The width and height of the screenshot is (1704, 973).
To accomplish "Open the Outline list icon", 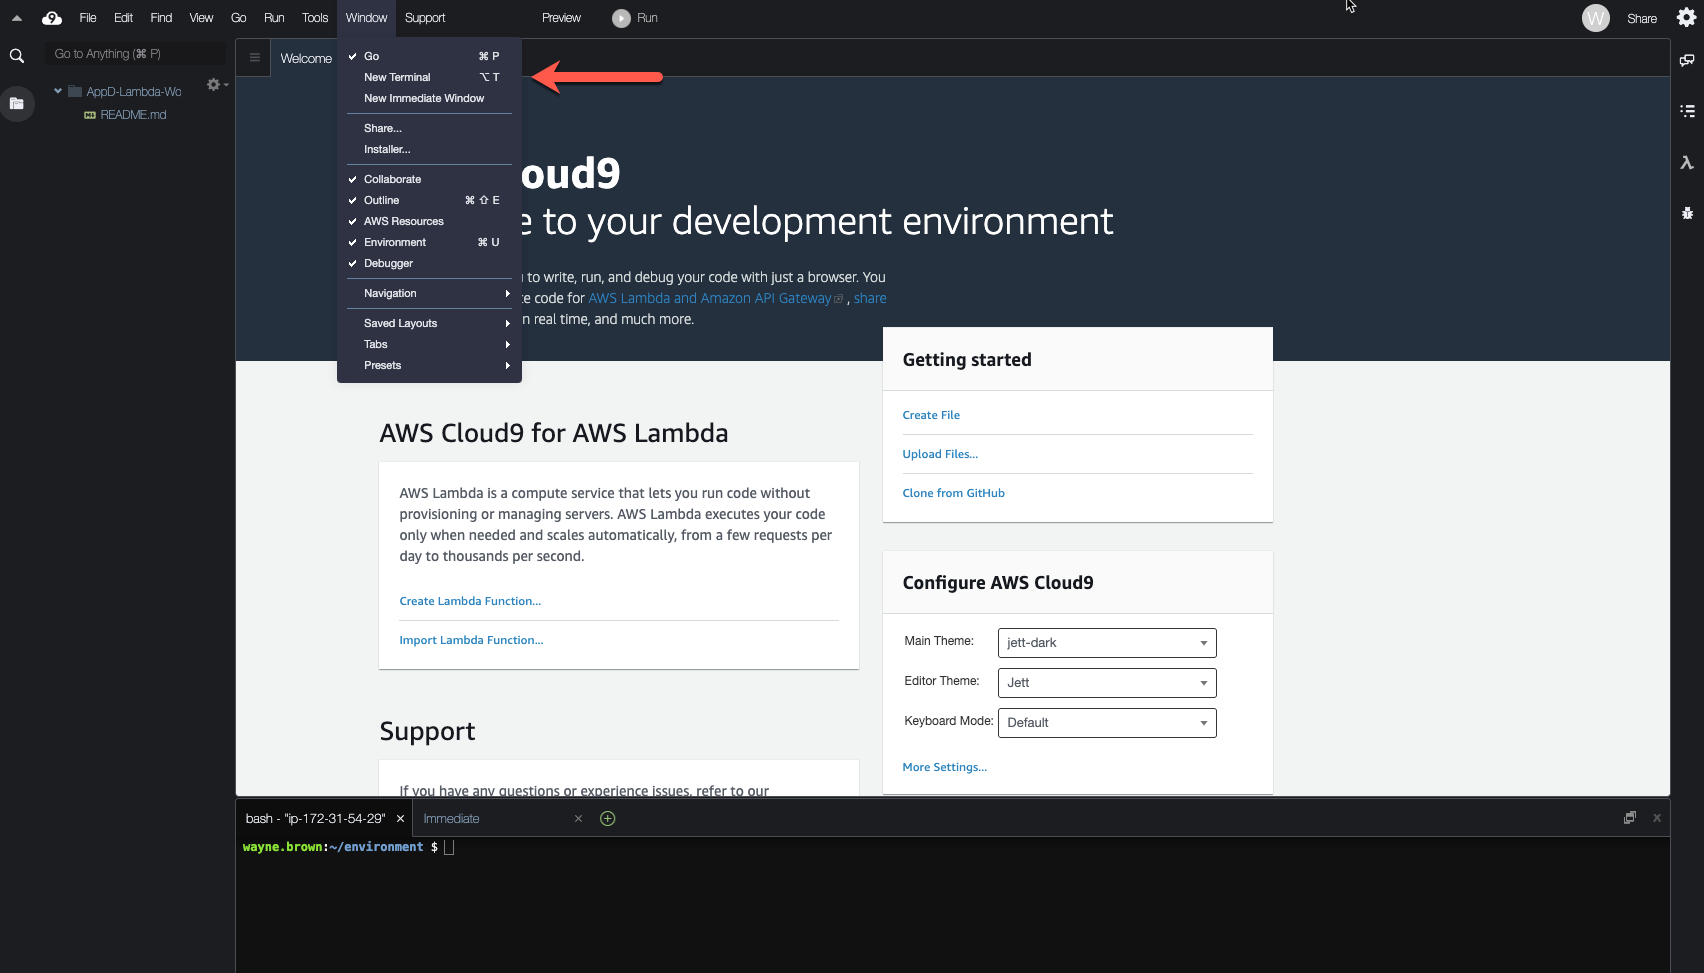I will [x=1687, y=111].
